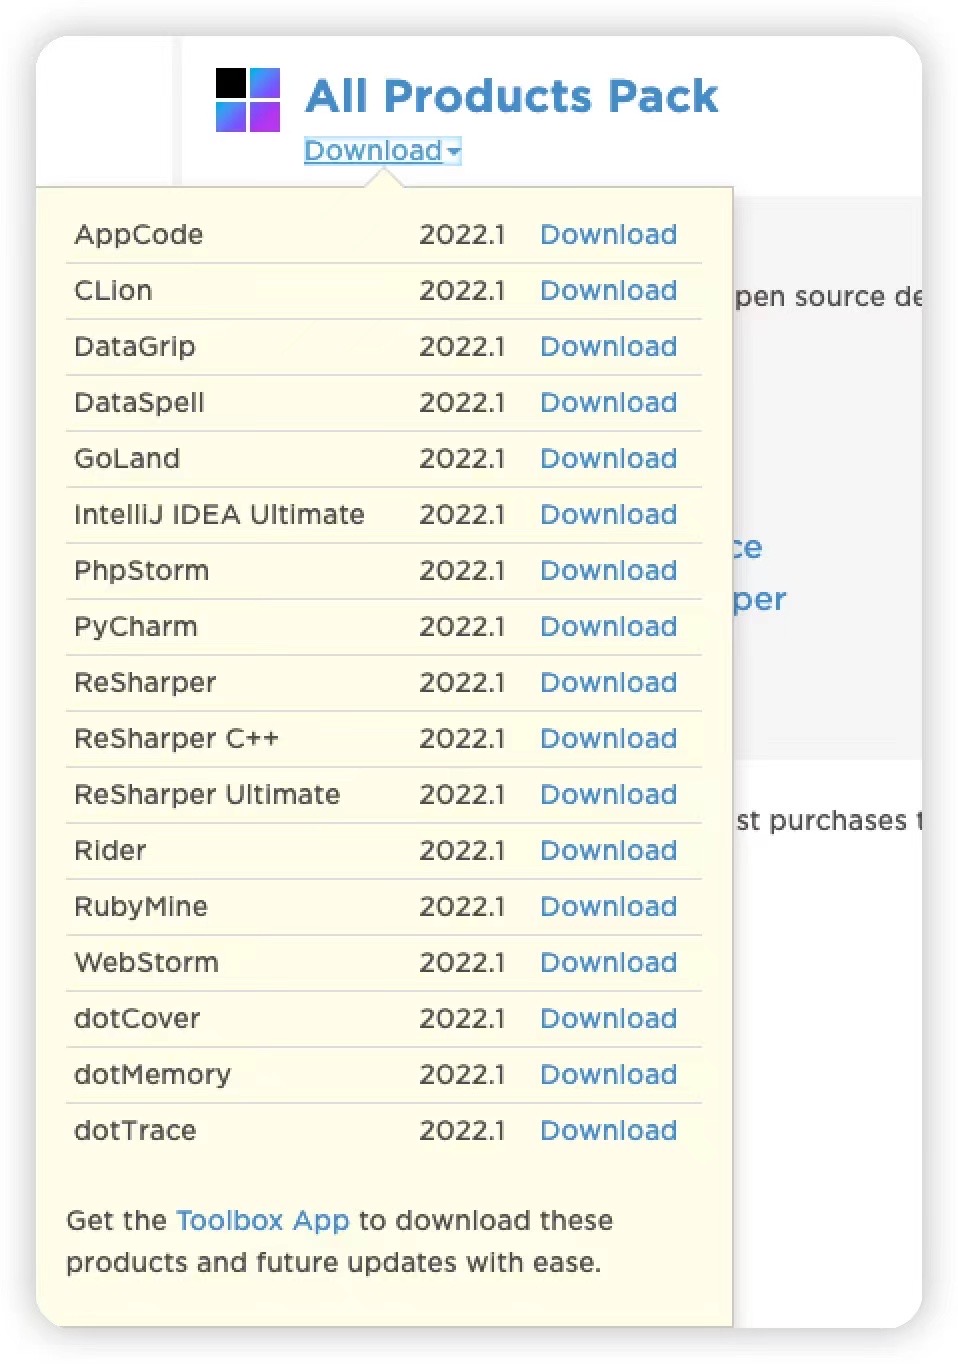This screenshot has width=958, height=1364.
Task: Select the ReSharper row in the list
Action: (146, 682)
